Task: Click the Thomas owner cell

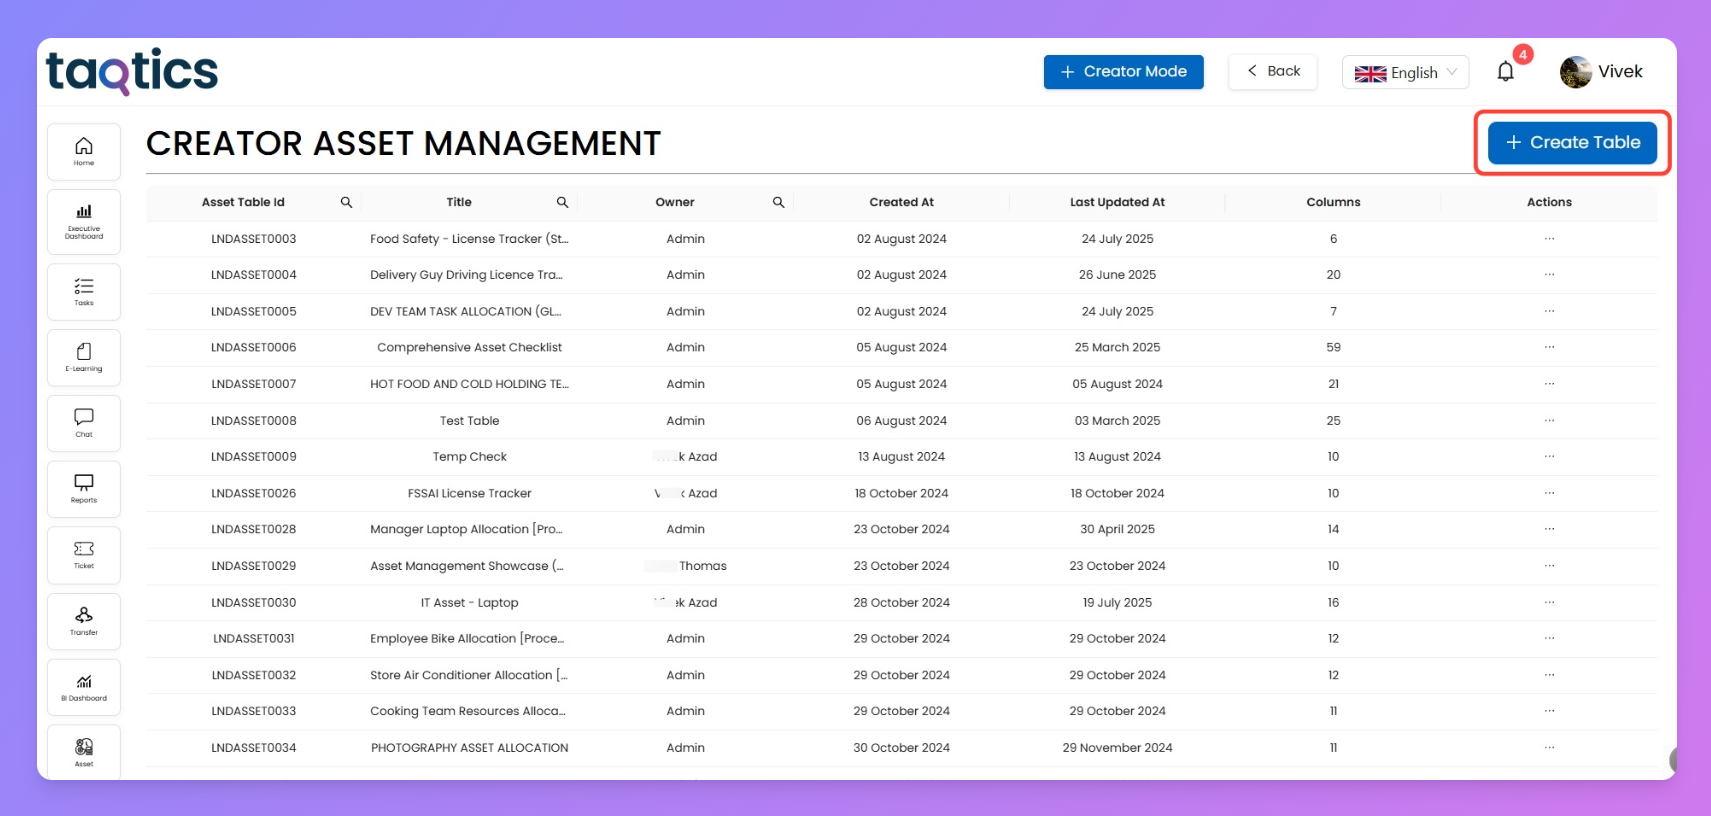Action: (686, 566)
